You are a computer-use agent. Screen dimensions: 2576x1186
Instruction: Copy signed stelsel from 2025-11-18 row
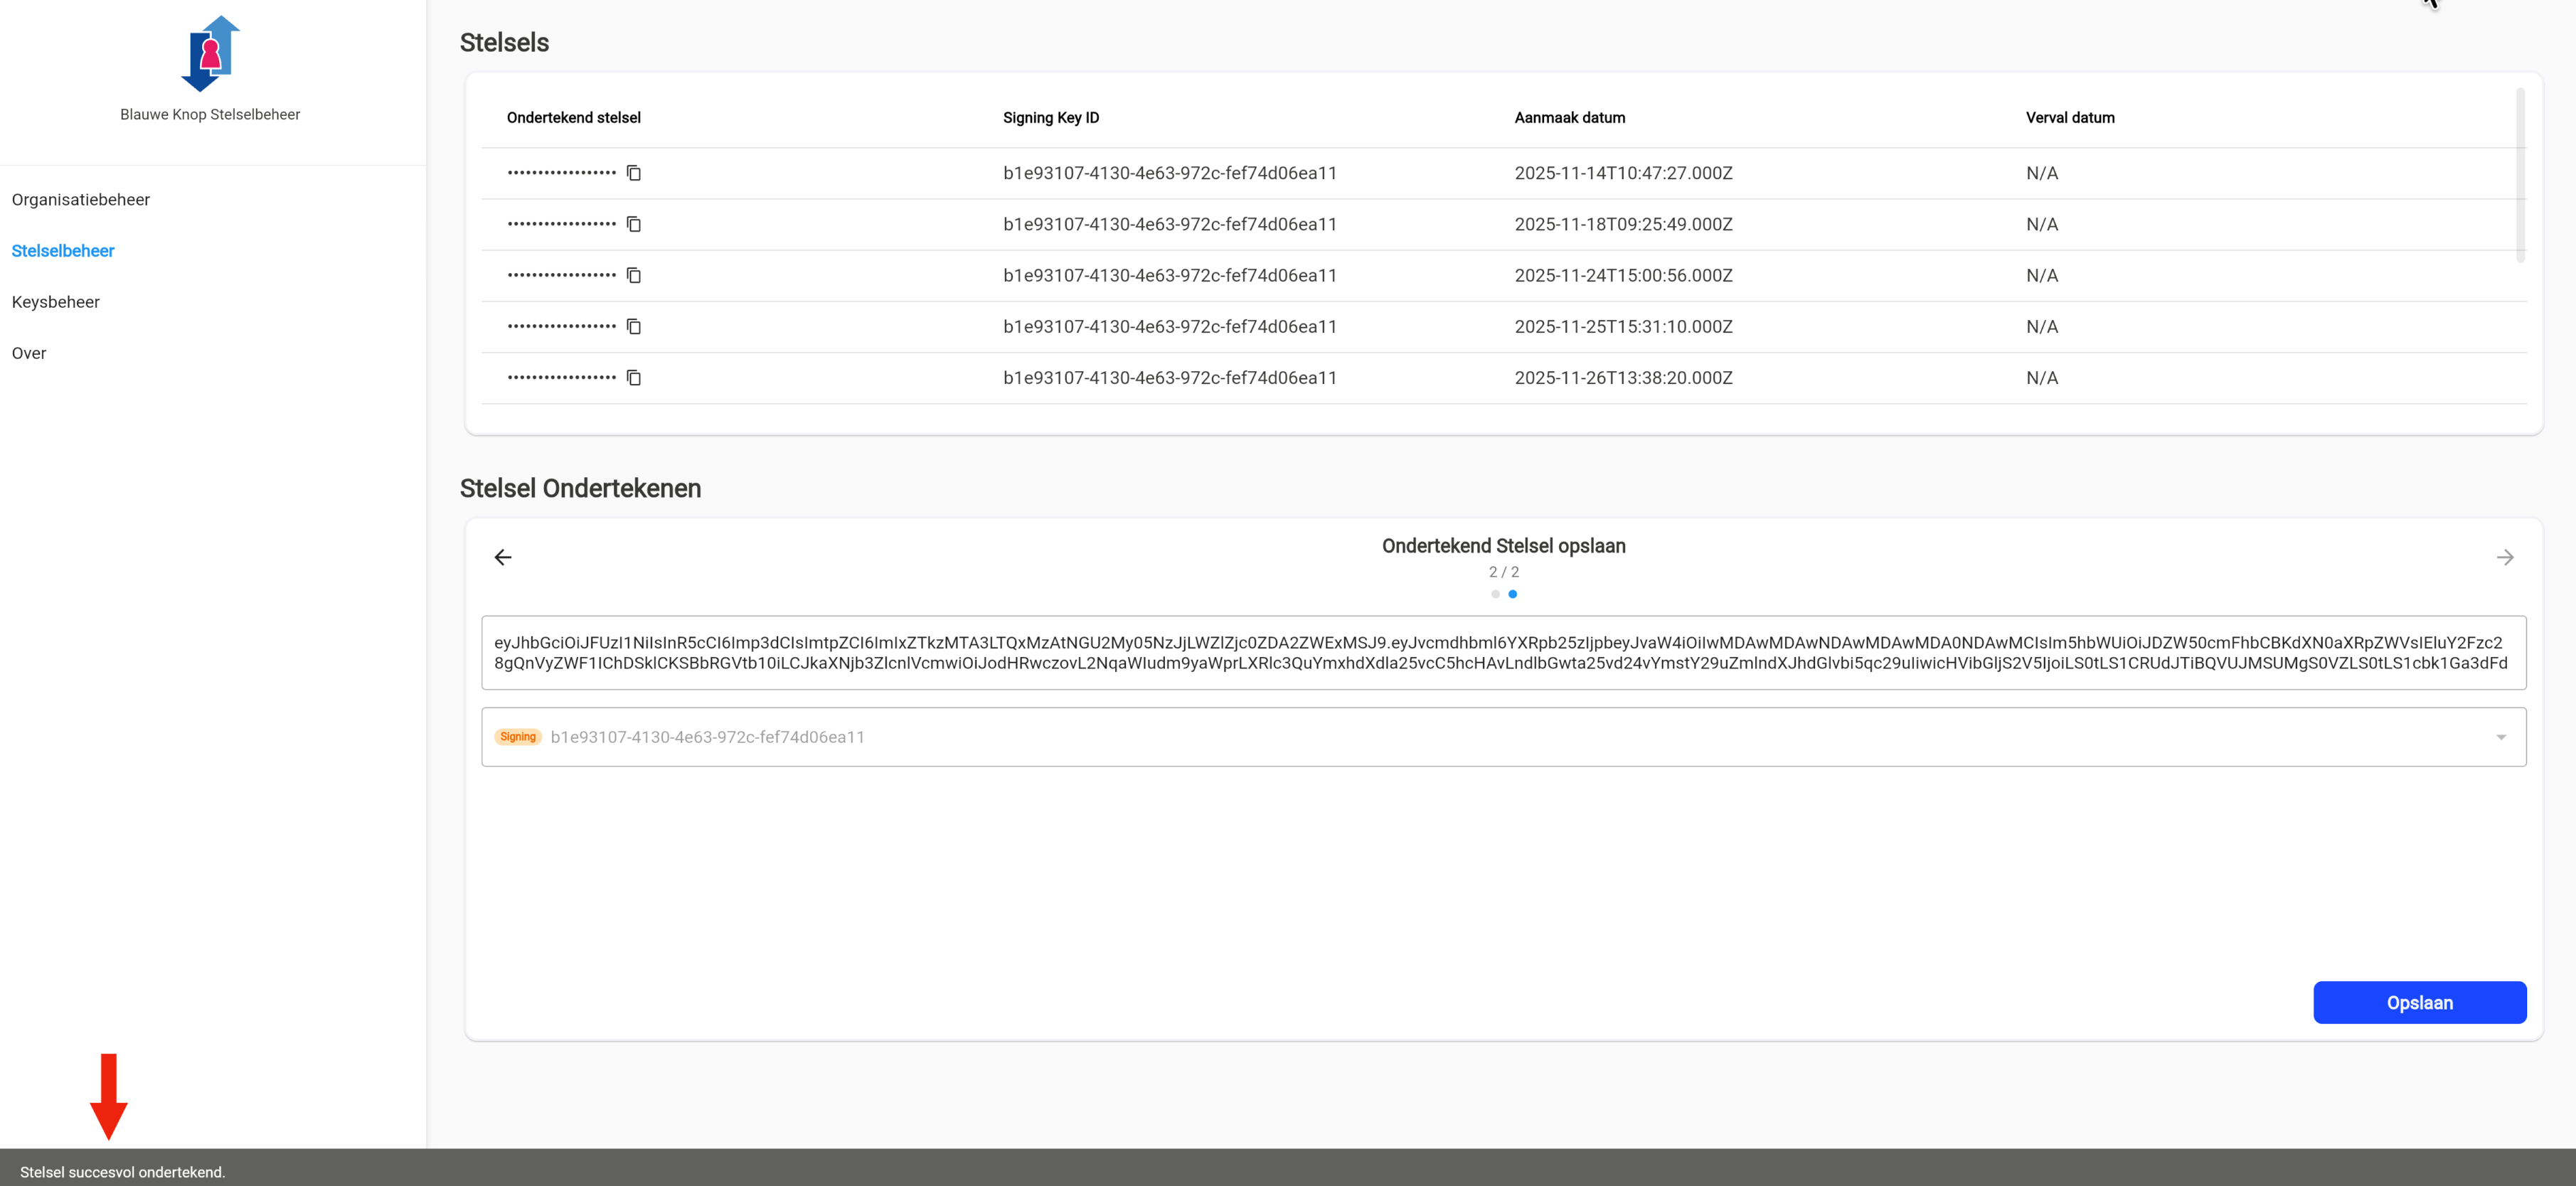[x=633, y=224]
